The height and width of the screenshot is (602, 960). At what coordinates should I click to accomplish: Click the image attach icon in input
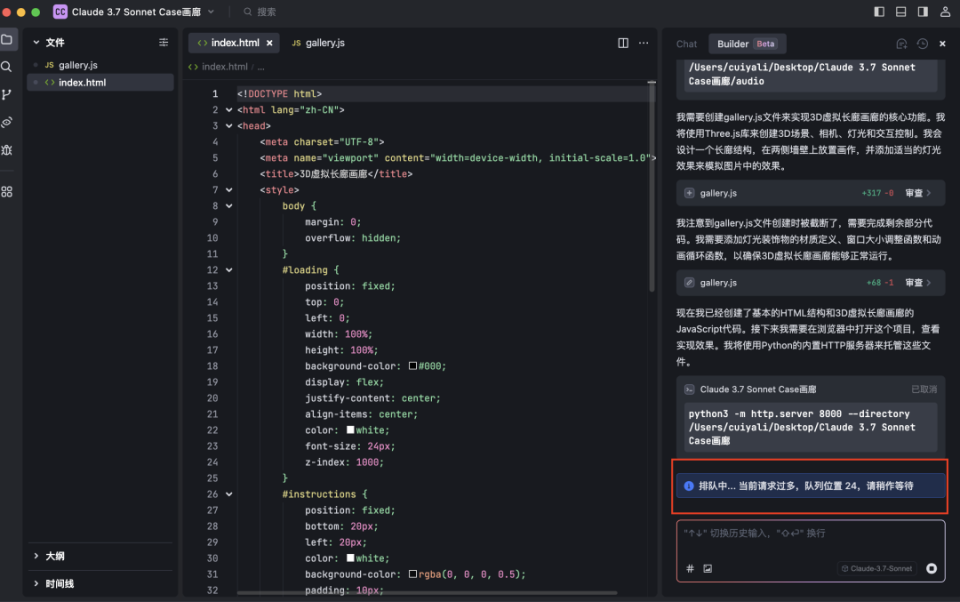pos(707,568)
